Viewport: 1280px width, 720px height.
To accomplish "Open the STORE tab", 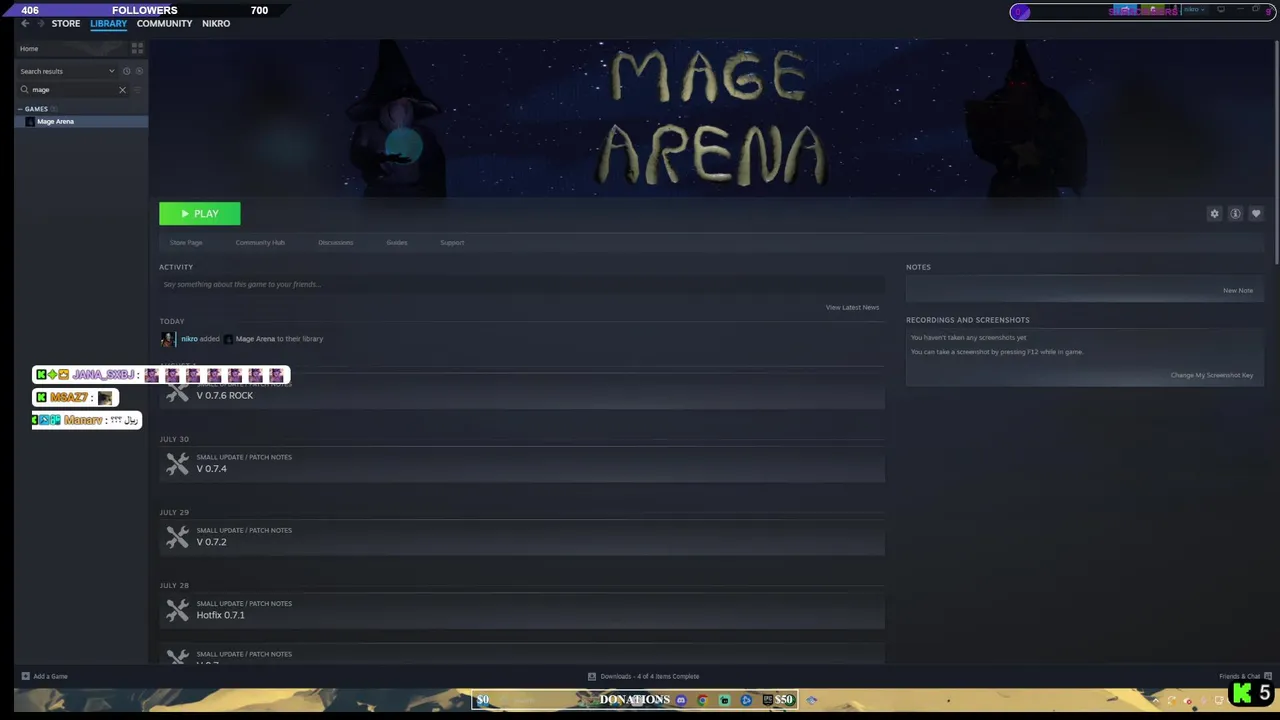I will 66,23.
